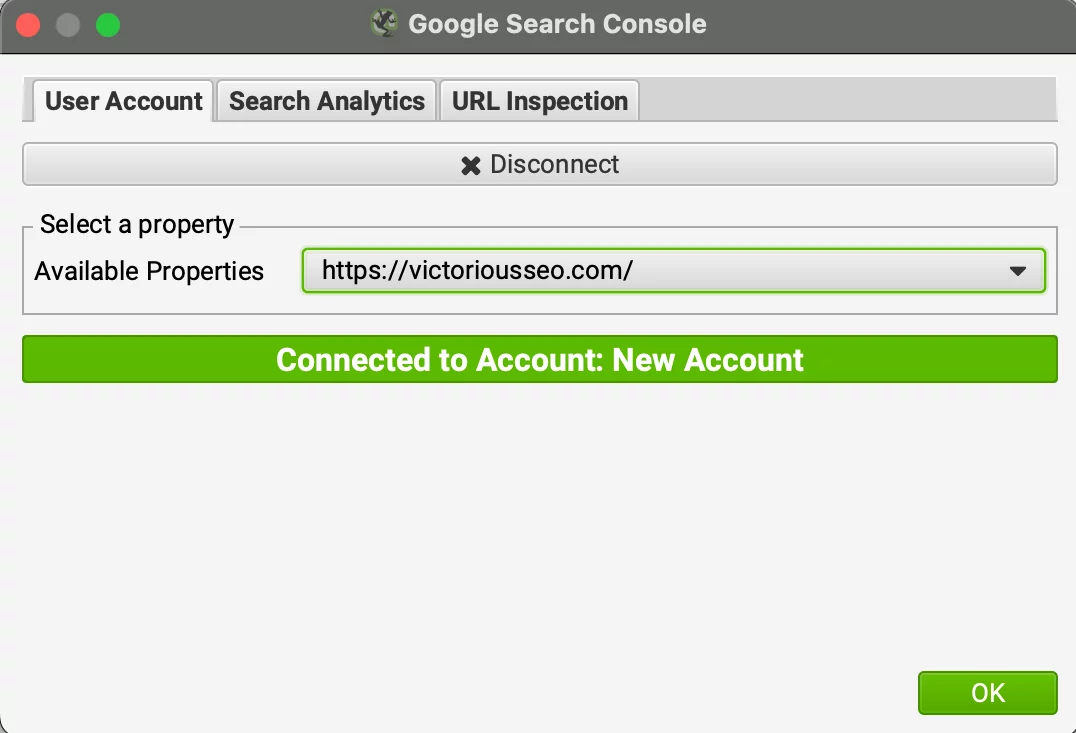
Task: Close the Google Search Console window
Action: click(x=28, y=25)
